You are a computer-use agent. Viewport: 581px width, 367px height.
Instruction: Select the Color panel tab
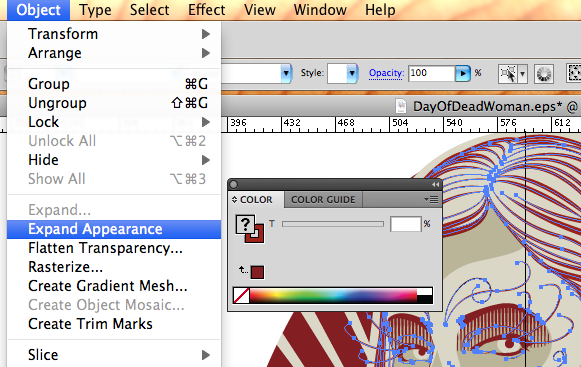pyautogui.click(x=256, y=200)
